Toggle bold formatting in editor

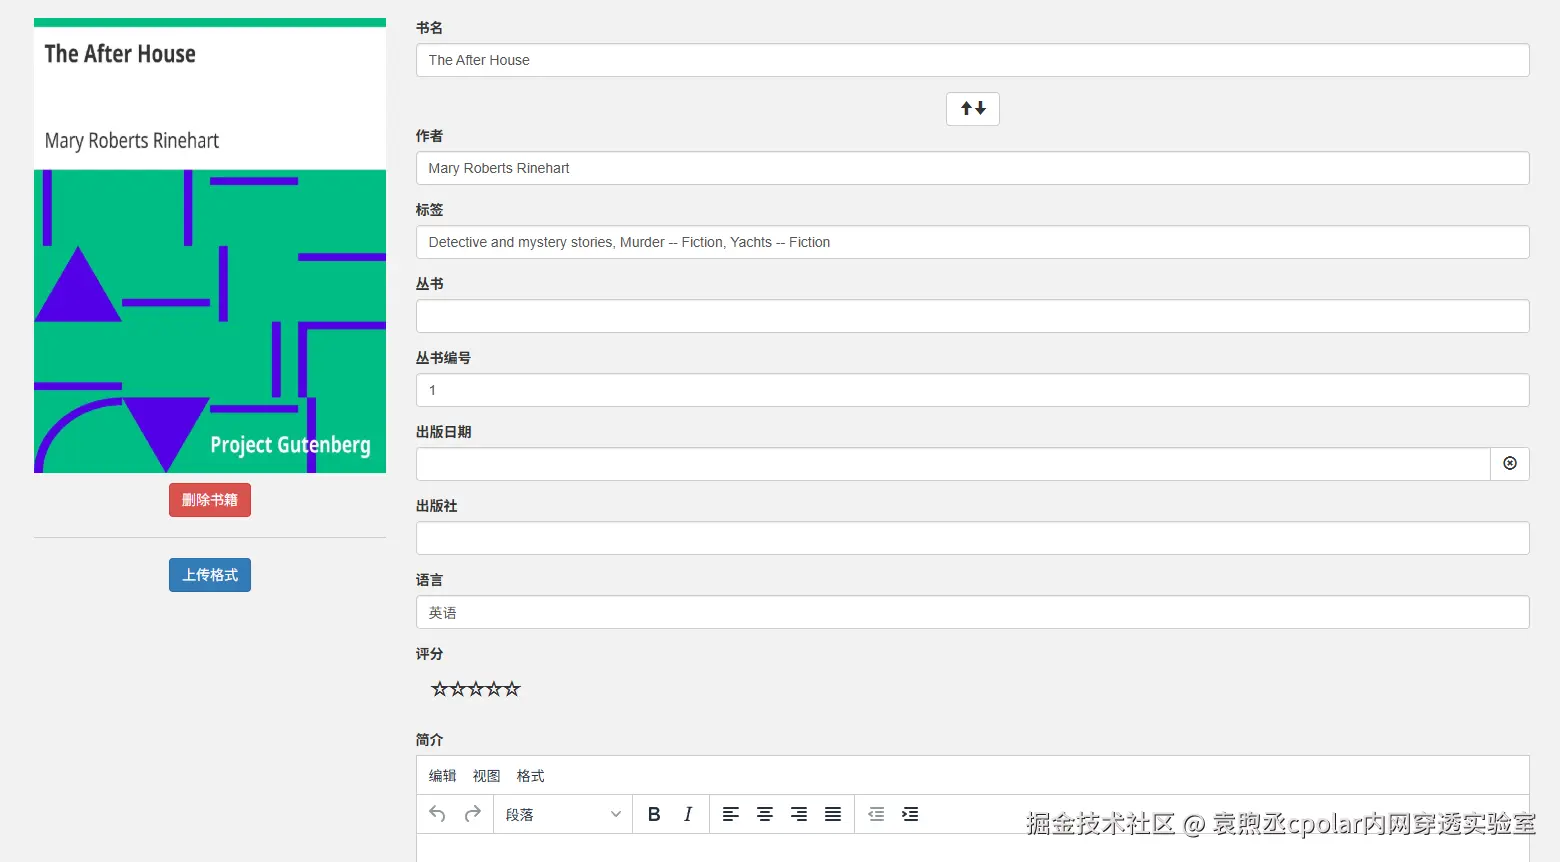[654, 814]
